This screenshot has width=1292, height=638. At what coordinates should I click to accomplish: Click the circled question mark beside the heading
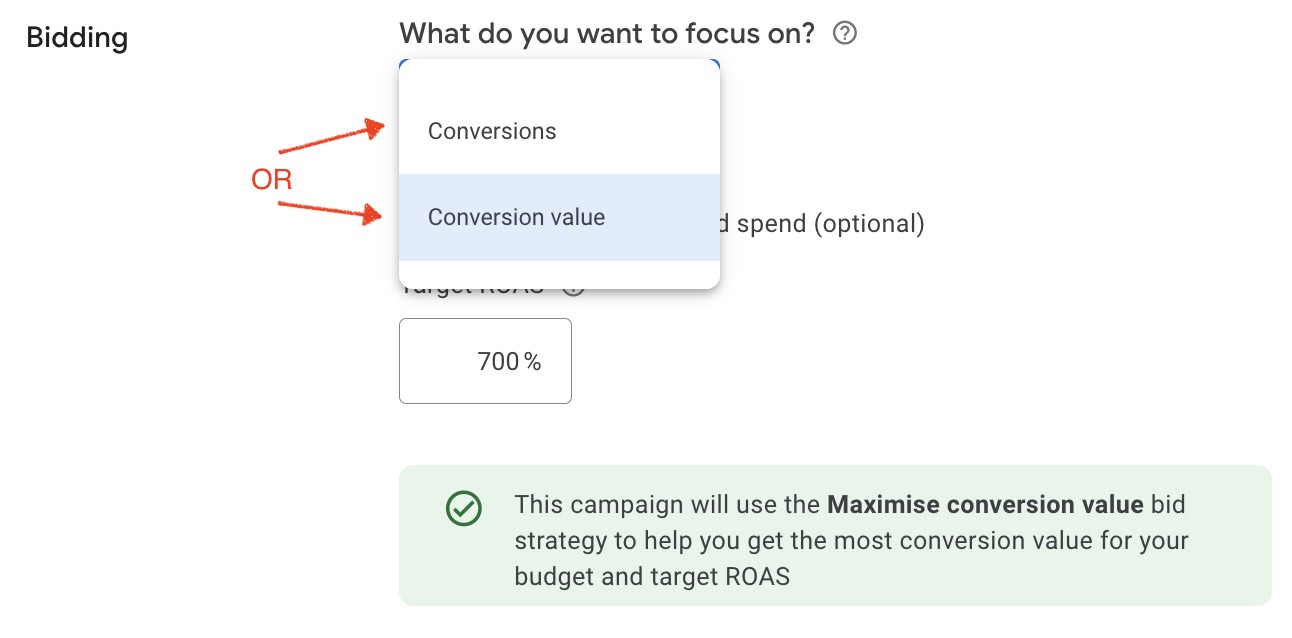click(x=843, y=33)
